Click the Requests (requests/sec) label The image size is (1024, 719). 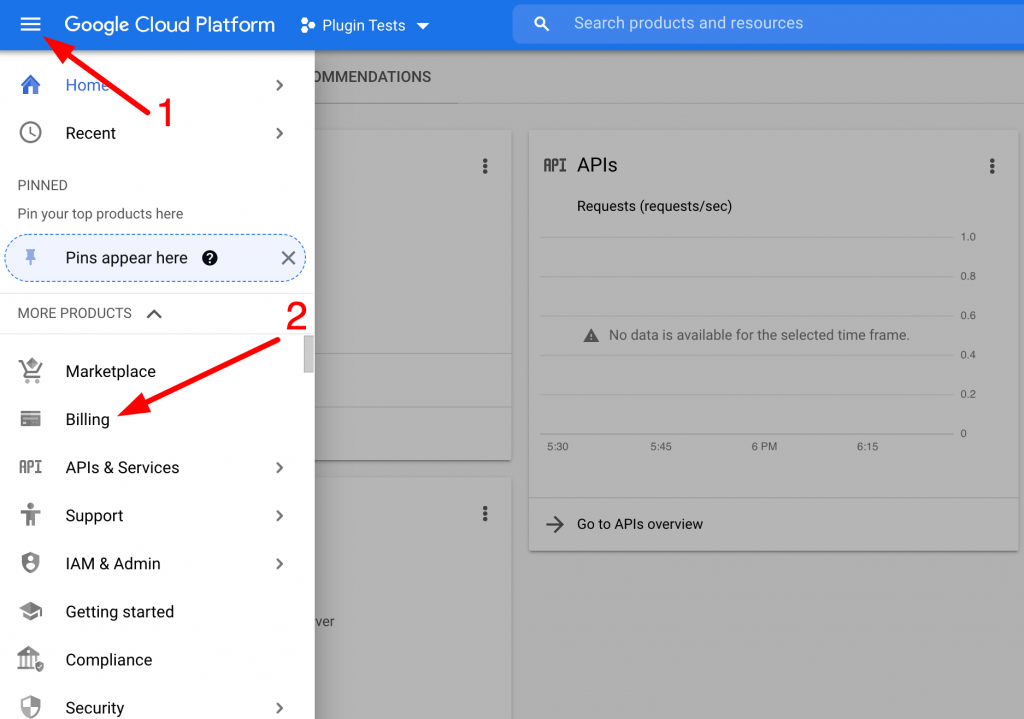[654, 206]
